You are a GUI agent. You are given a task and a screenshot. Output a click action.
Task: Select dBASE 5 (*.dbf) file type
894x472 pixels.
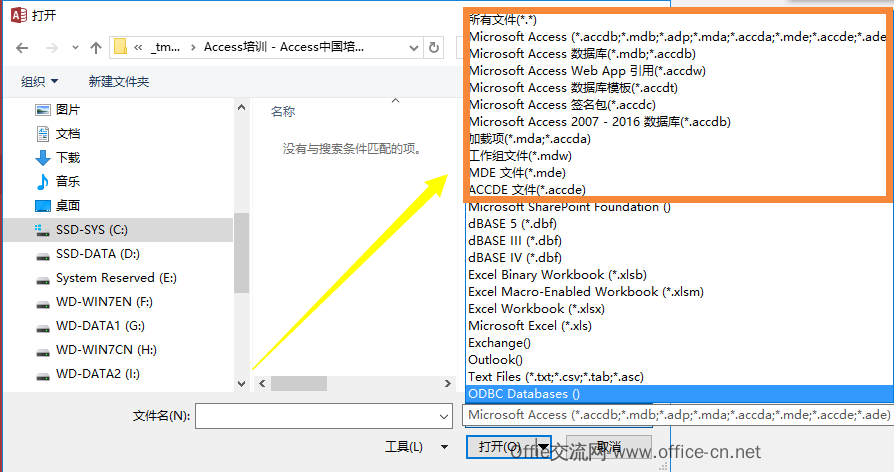pos(680,224)
